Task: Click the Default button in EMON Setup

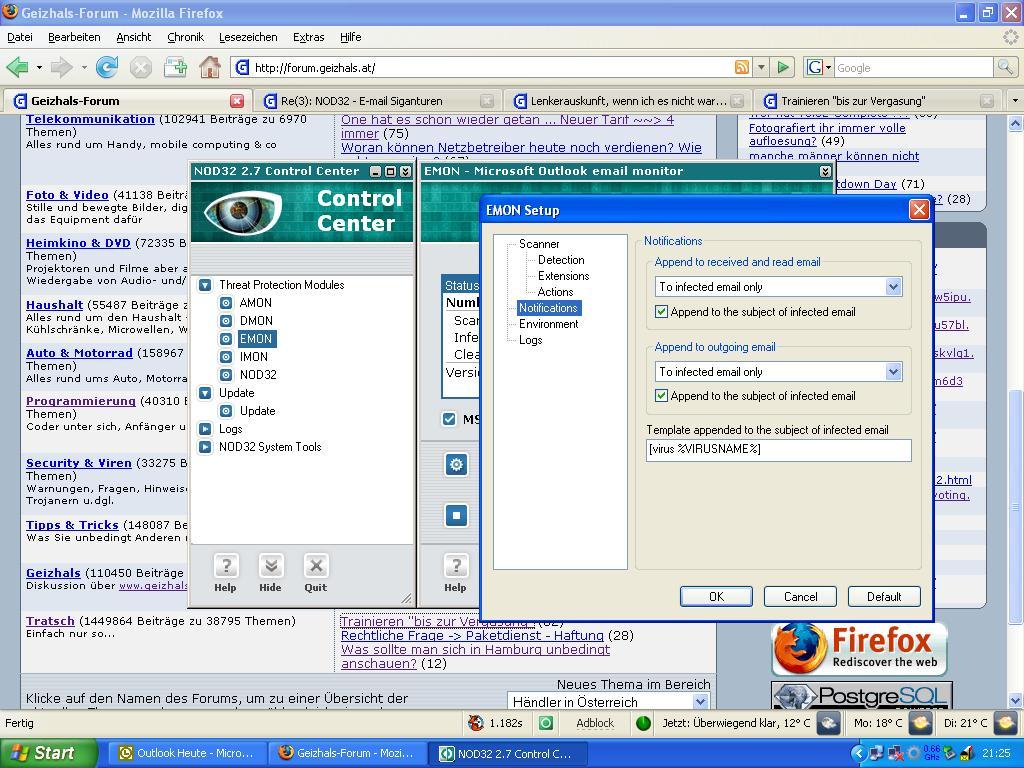Action: tap(884, 596)
